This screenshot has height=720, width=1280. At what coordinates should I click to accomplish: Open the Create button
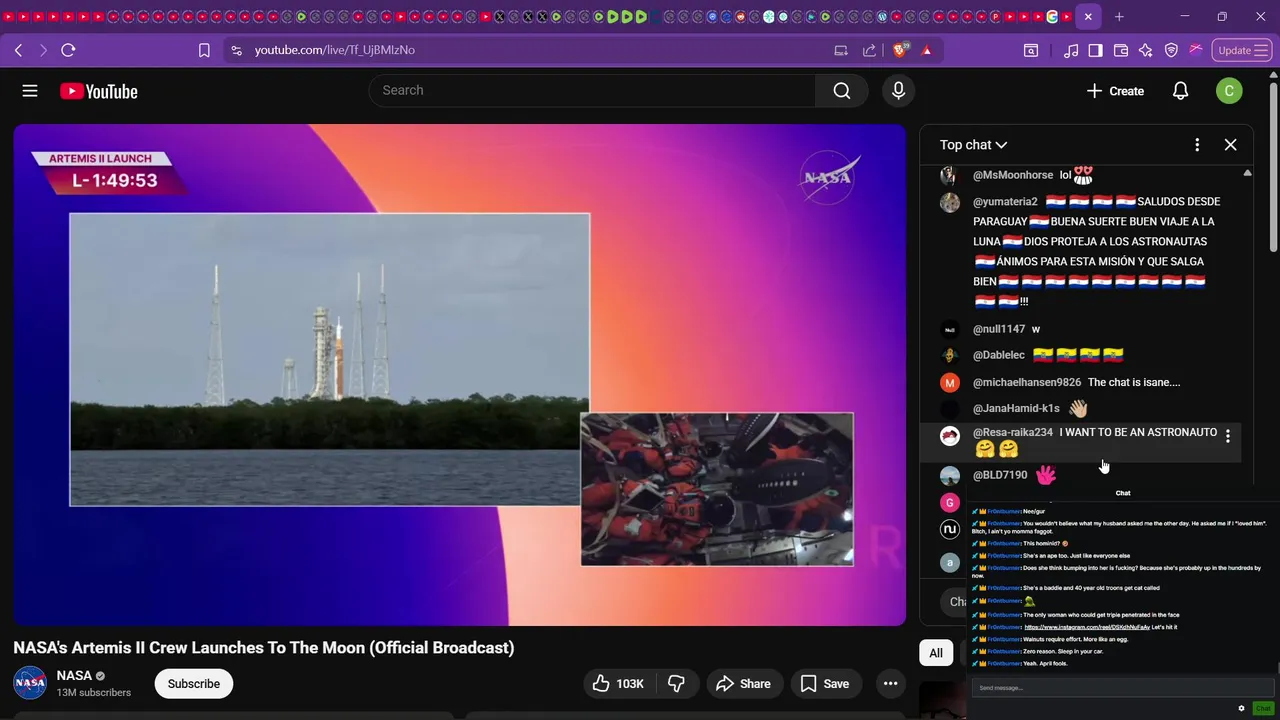[1115, 91]
